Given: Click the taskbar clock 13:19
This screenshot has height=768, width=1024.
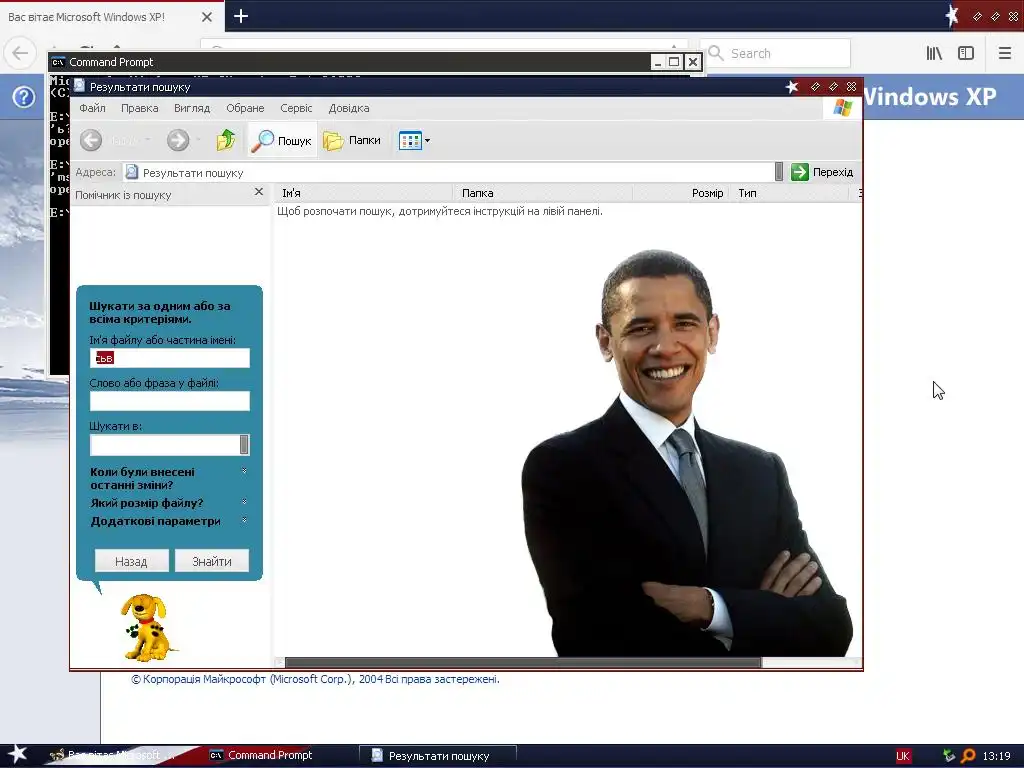Looking at the screenshot, I should coord(997,756).
